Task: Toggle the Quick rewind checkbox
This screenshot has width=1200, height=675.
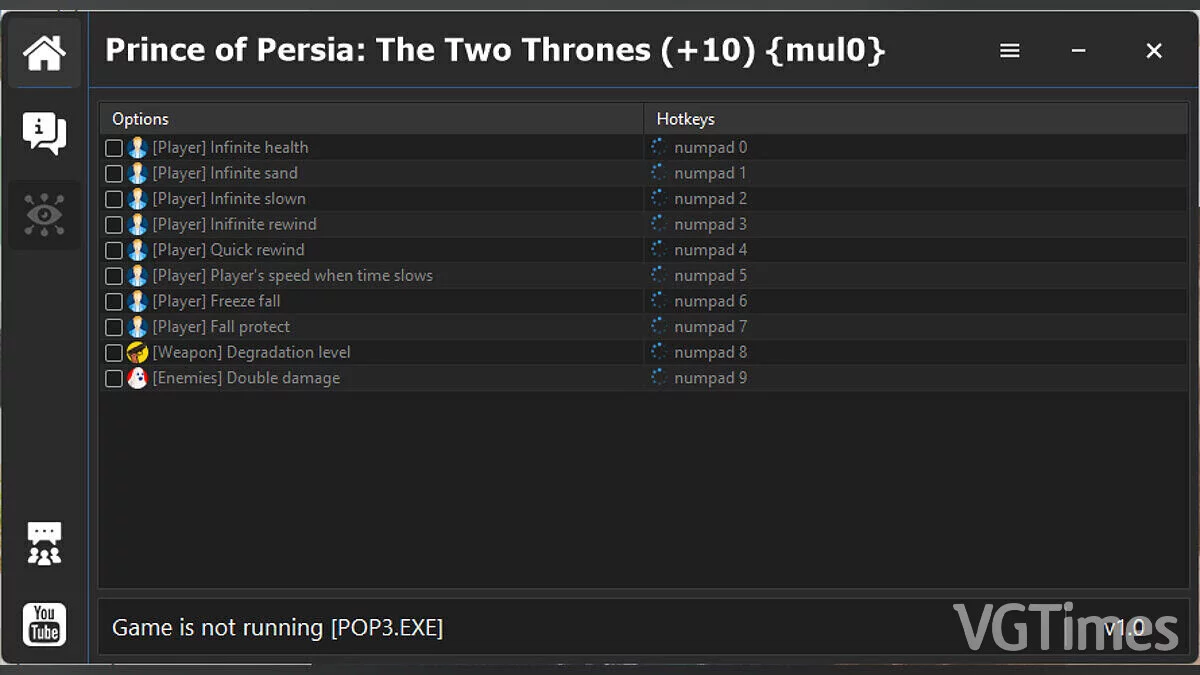Action: 114,250
